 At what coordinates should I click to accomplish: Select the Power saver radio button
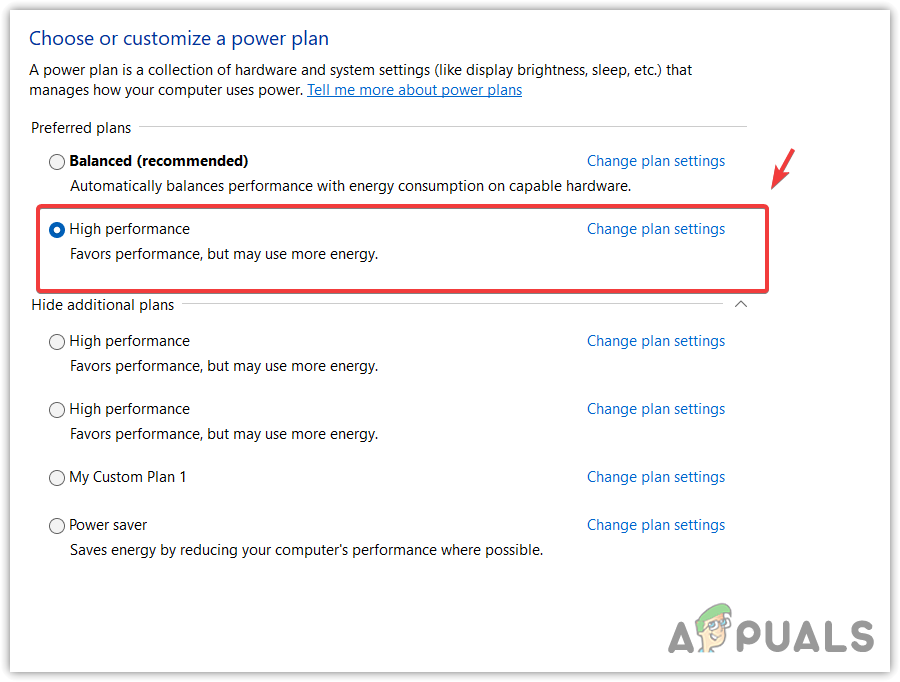point(57,525)
